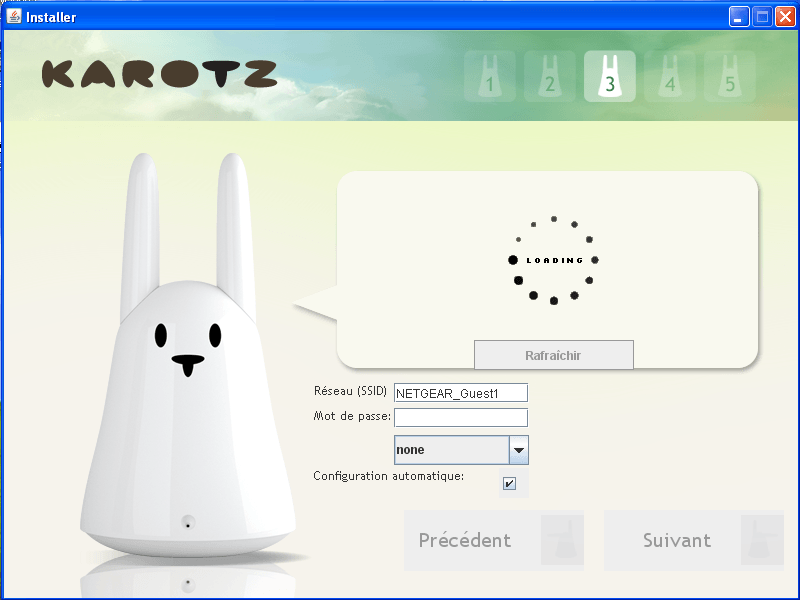Select step 5 rabbit icon
This screenshot has height=600, width=800.
click(730, 76)
